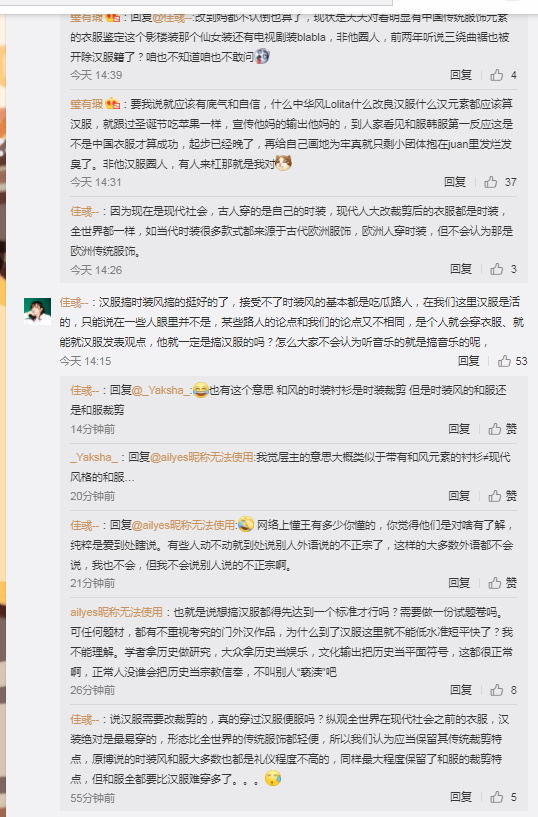Open 莹有瑕 username on 14:31 comment
Screen dimensions: 538x817
coord(86,104)
